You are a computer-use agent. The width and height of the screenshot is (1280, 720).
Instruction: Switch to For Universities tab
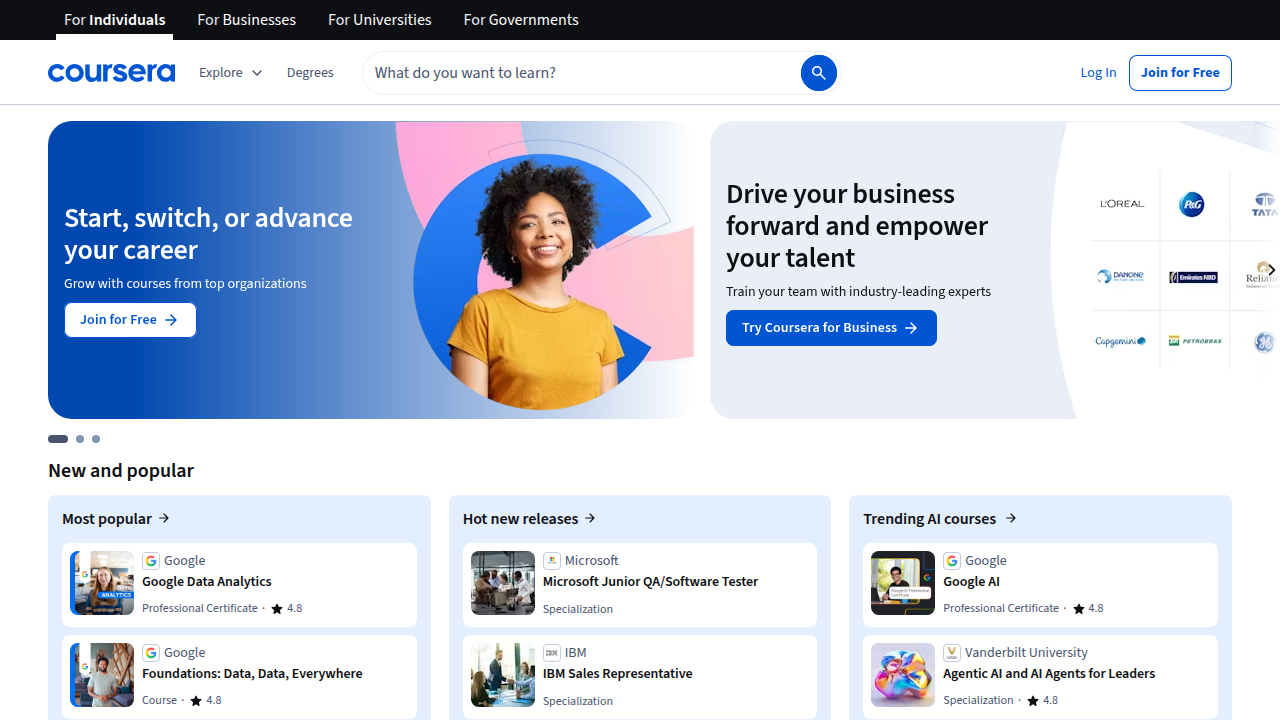click(x=380, y=20)
